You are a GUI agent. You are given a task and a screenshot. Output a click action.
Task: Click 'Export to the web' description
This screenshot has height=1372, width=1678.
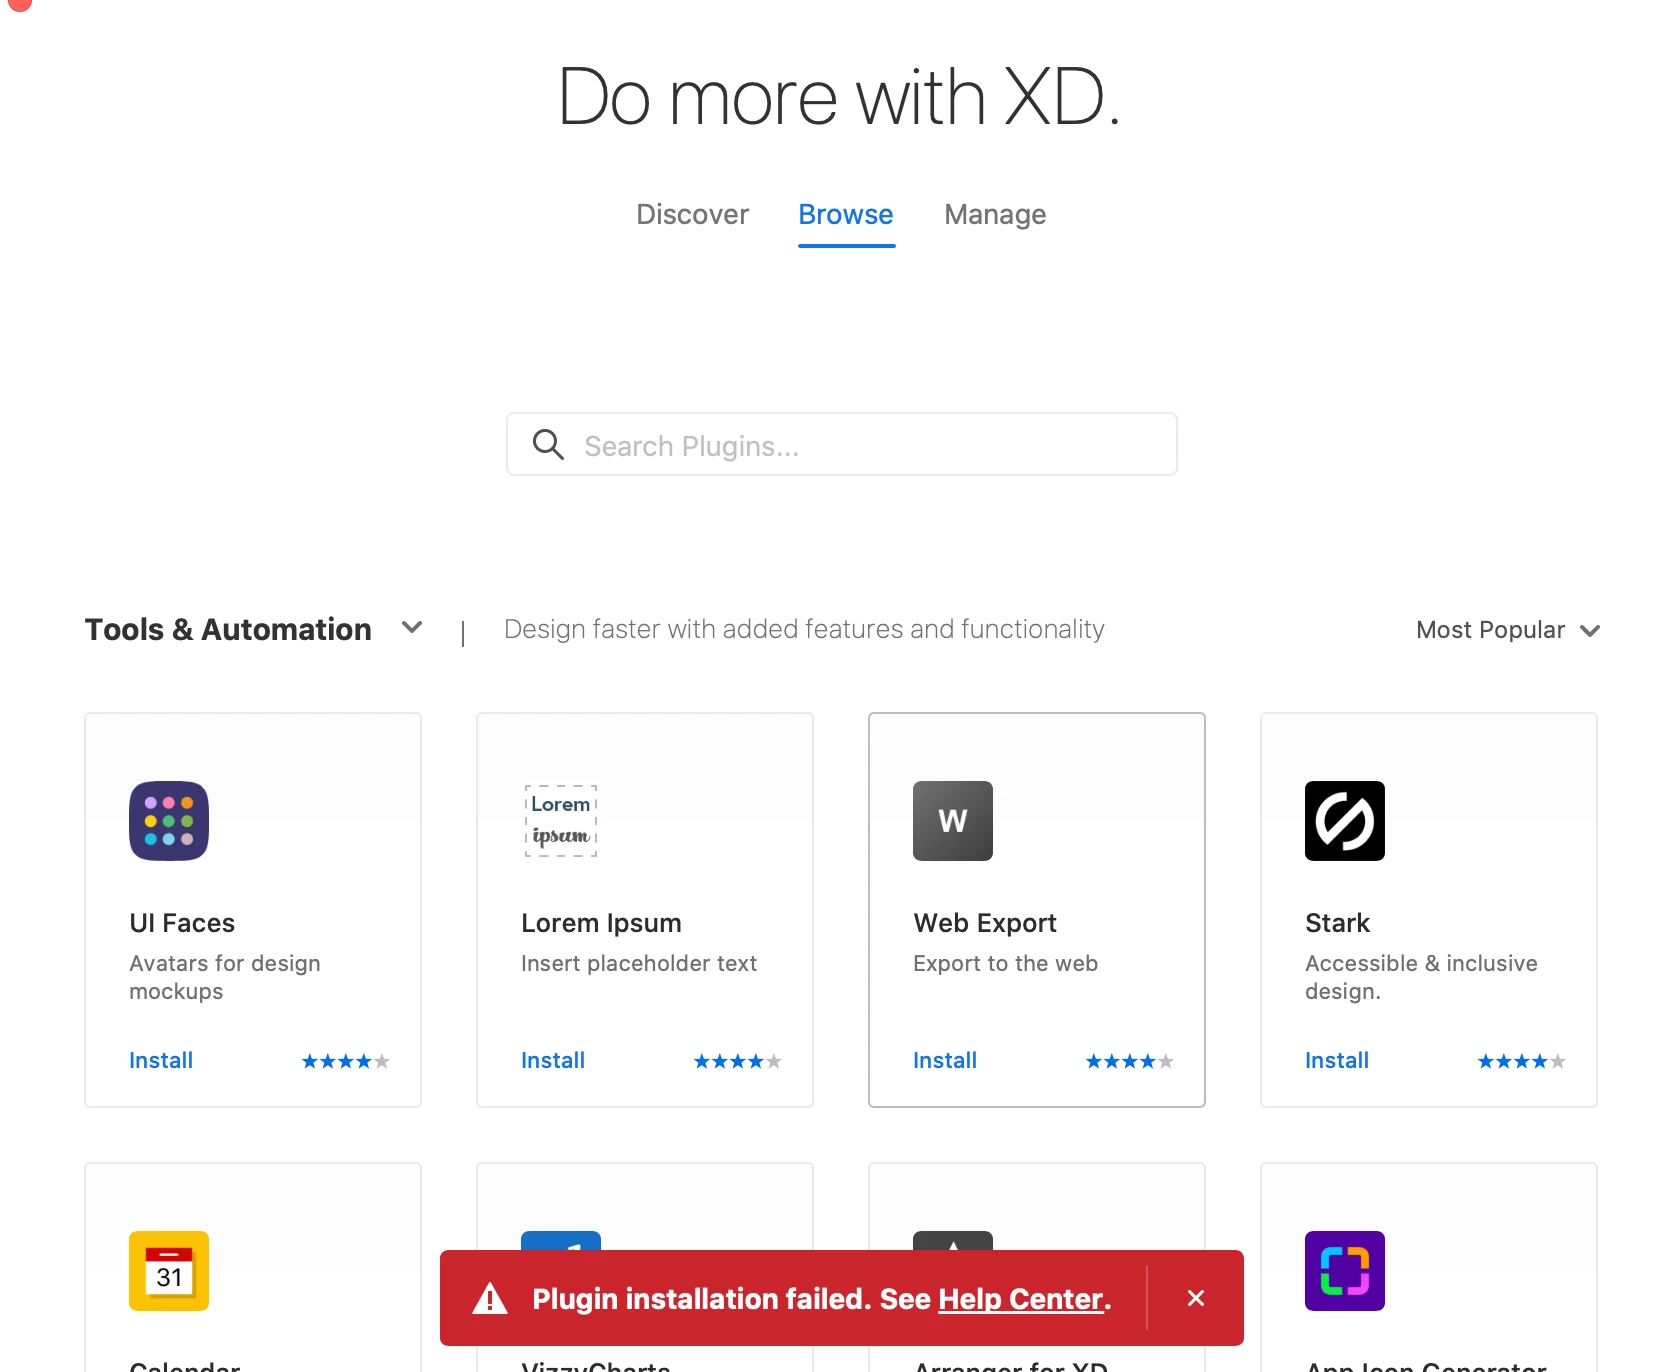point(1005,963)
